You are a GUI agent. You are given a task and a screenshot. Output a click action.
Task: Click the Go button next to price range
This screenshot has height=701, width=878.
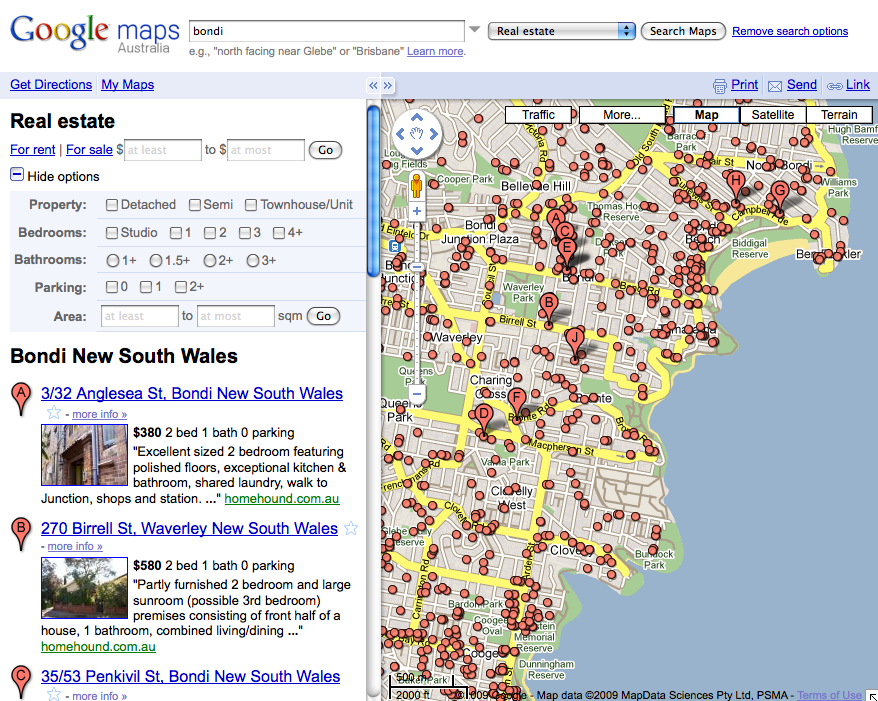[x=325, y=150]
